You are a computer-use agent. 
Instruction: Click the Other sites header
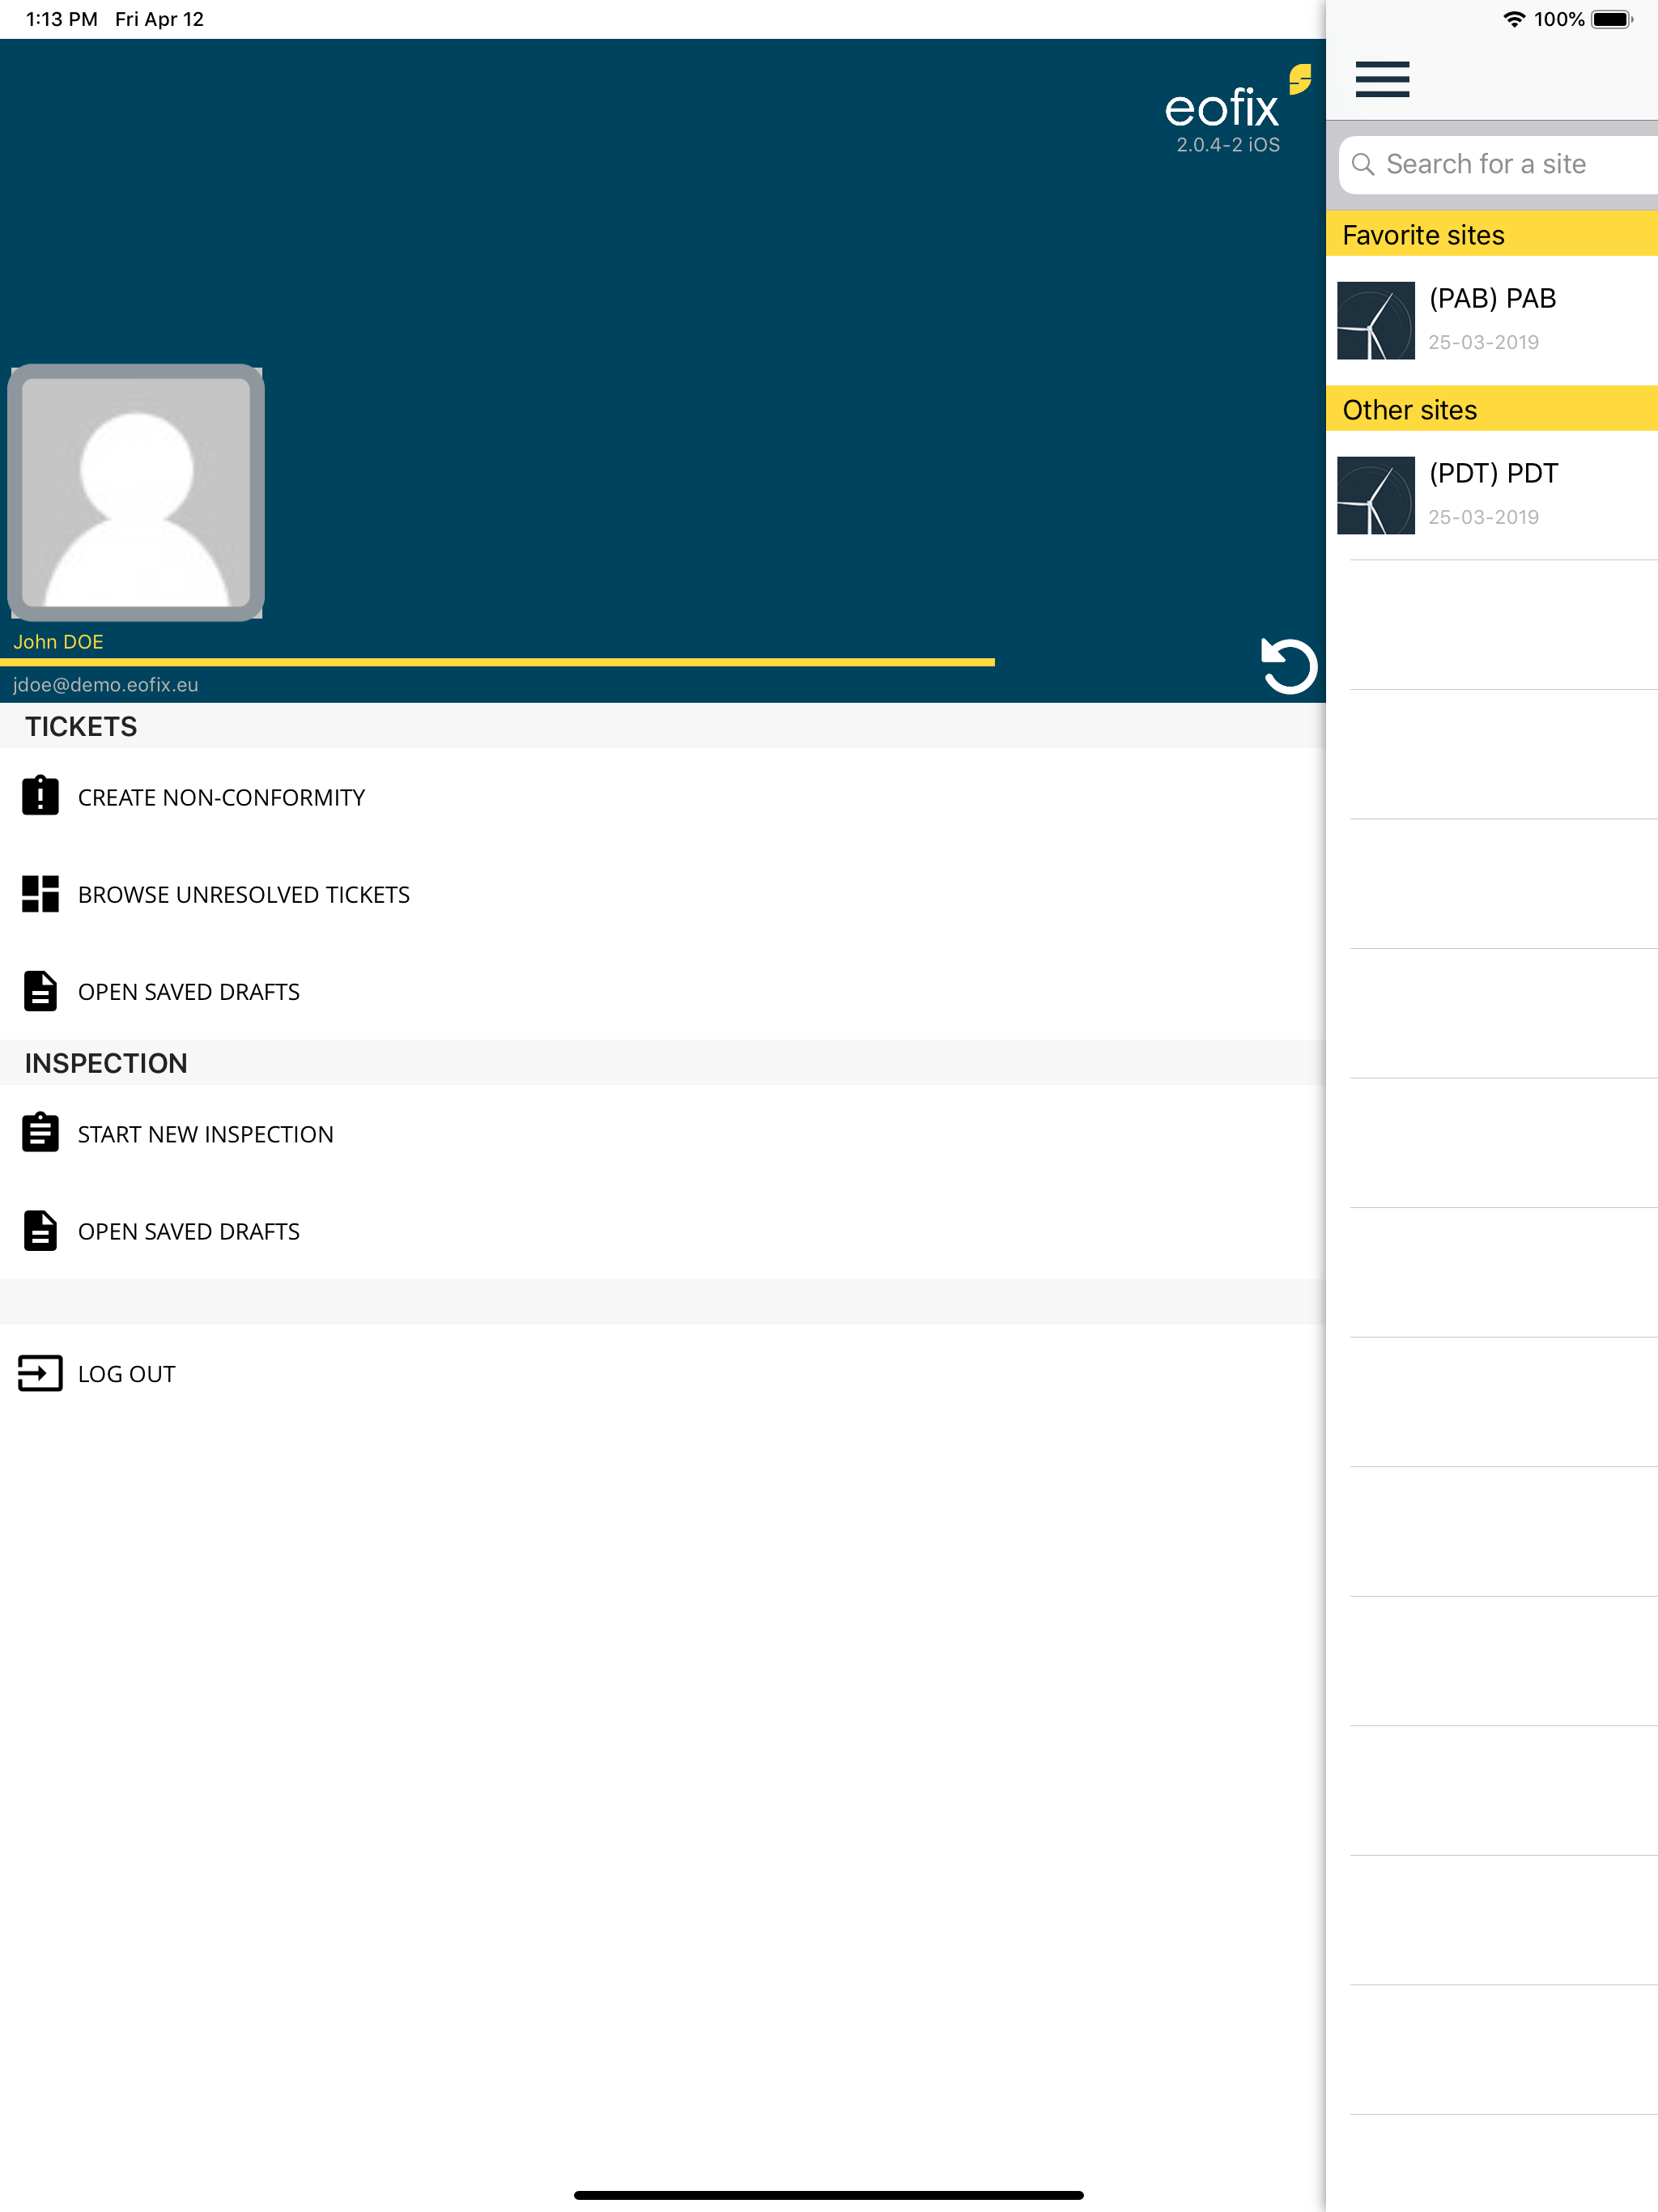tap(1492, 409)
